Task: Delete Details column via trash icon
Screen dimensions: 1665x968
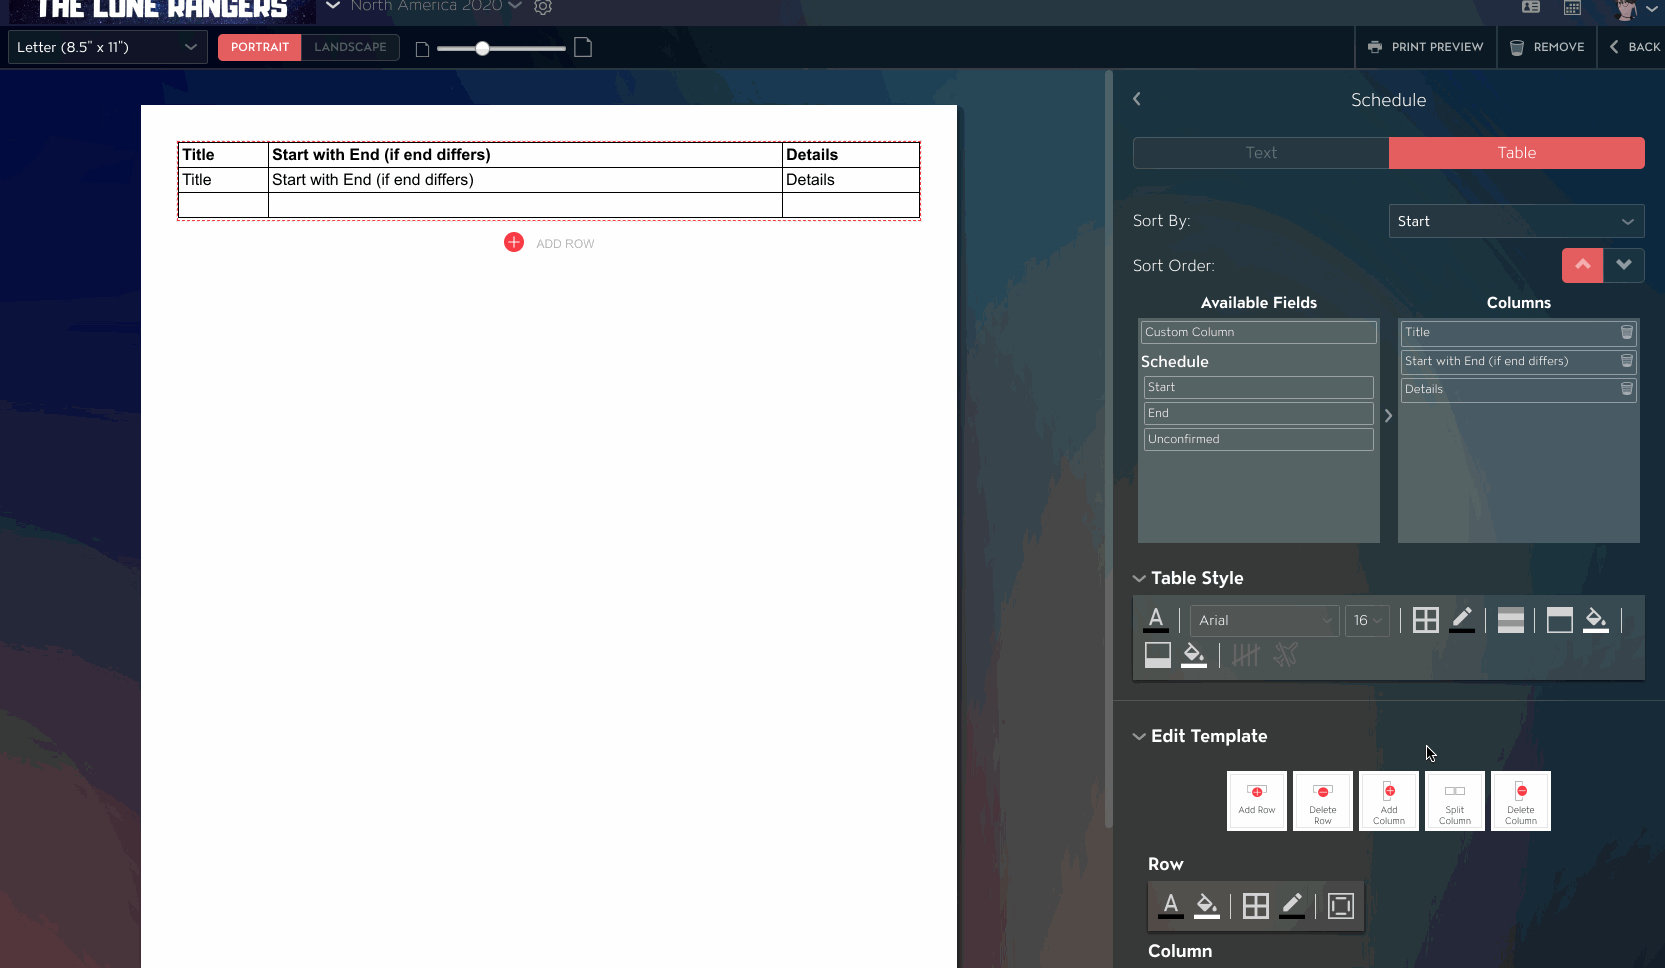Action: pos(1627,389)
